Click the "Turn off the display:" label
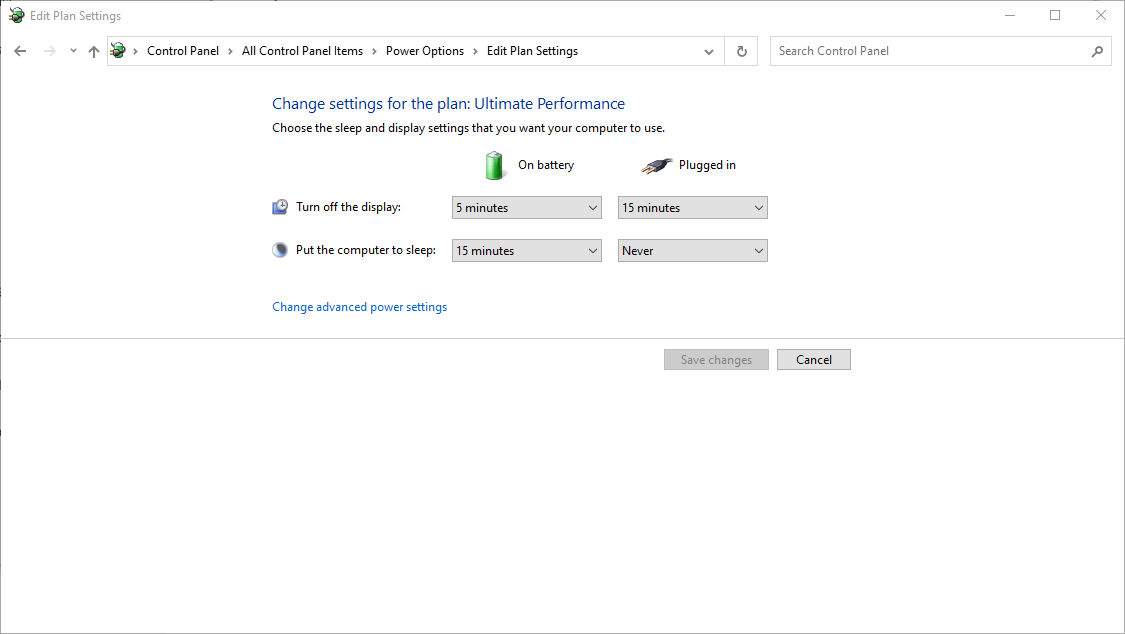 click(x=349, y=207)
